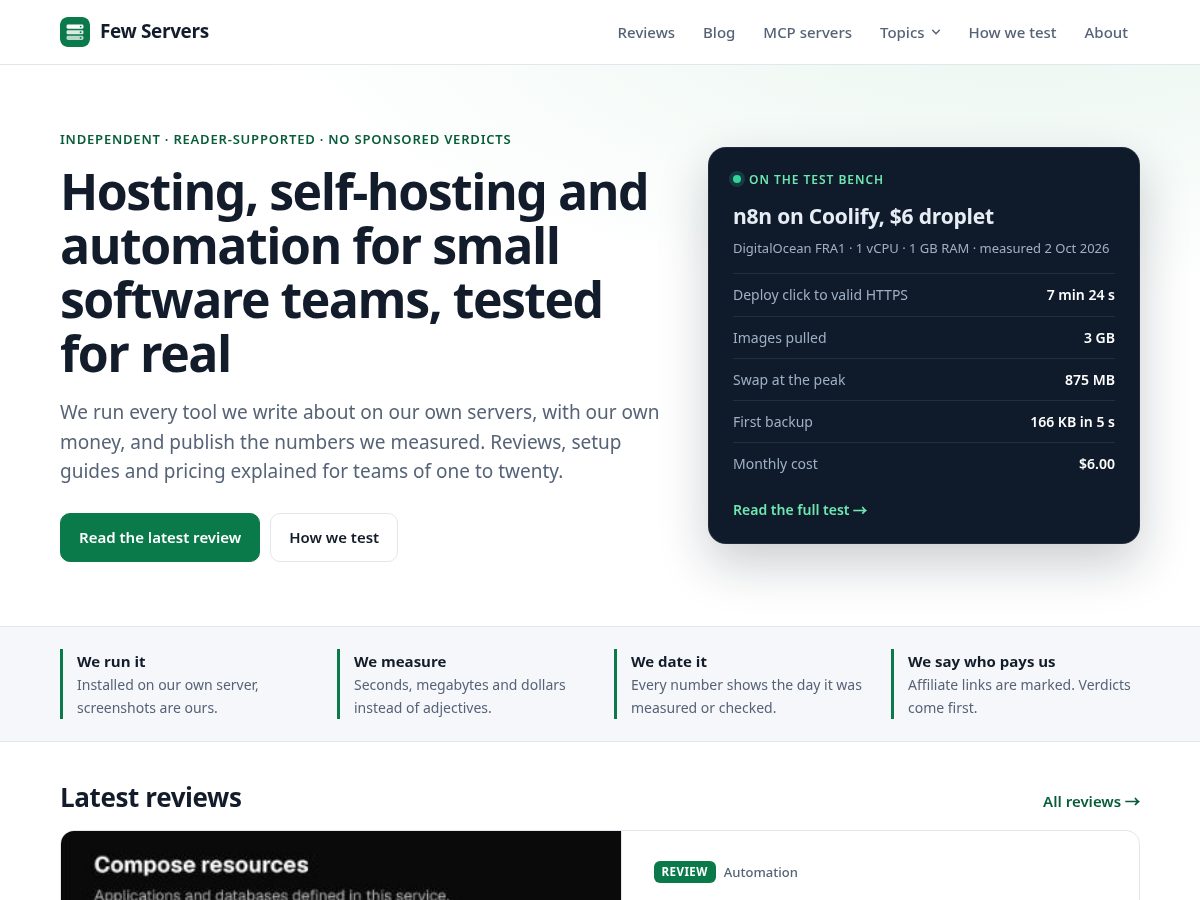Screen dimensions: 1200x900
Task: Click the main hero headline
Action: (x=354, y=273)
